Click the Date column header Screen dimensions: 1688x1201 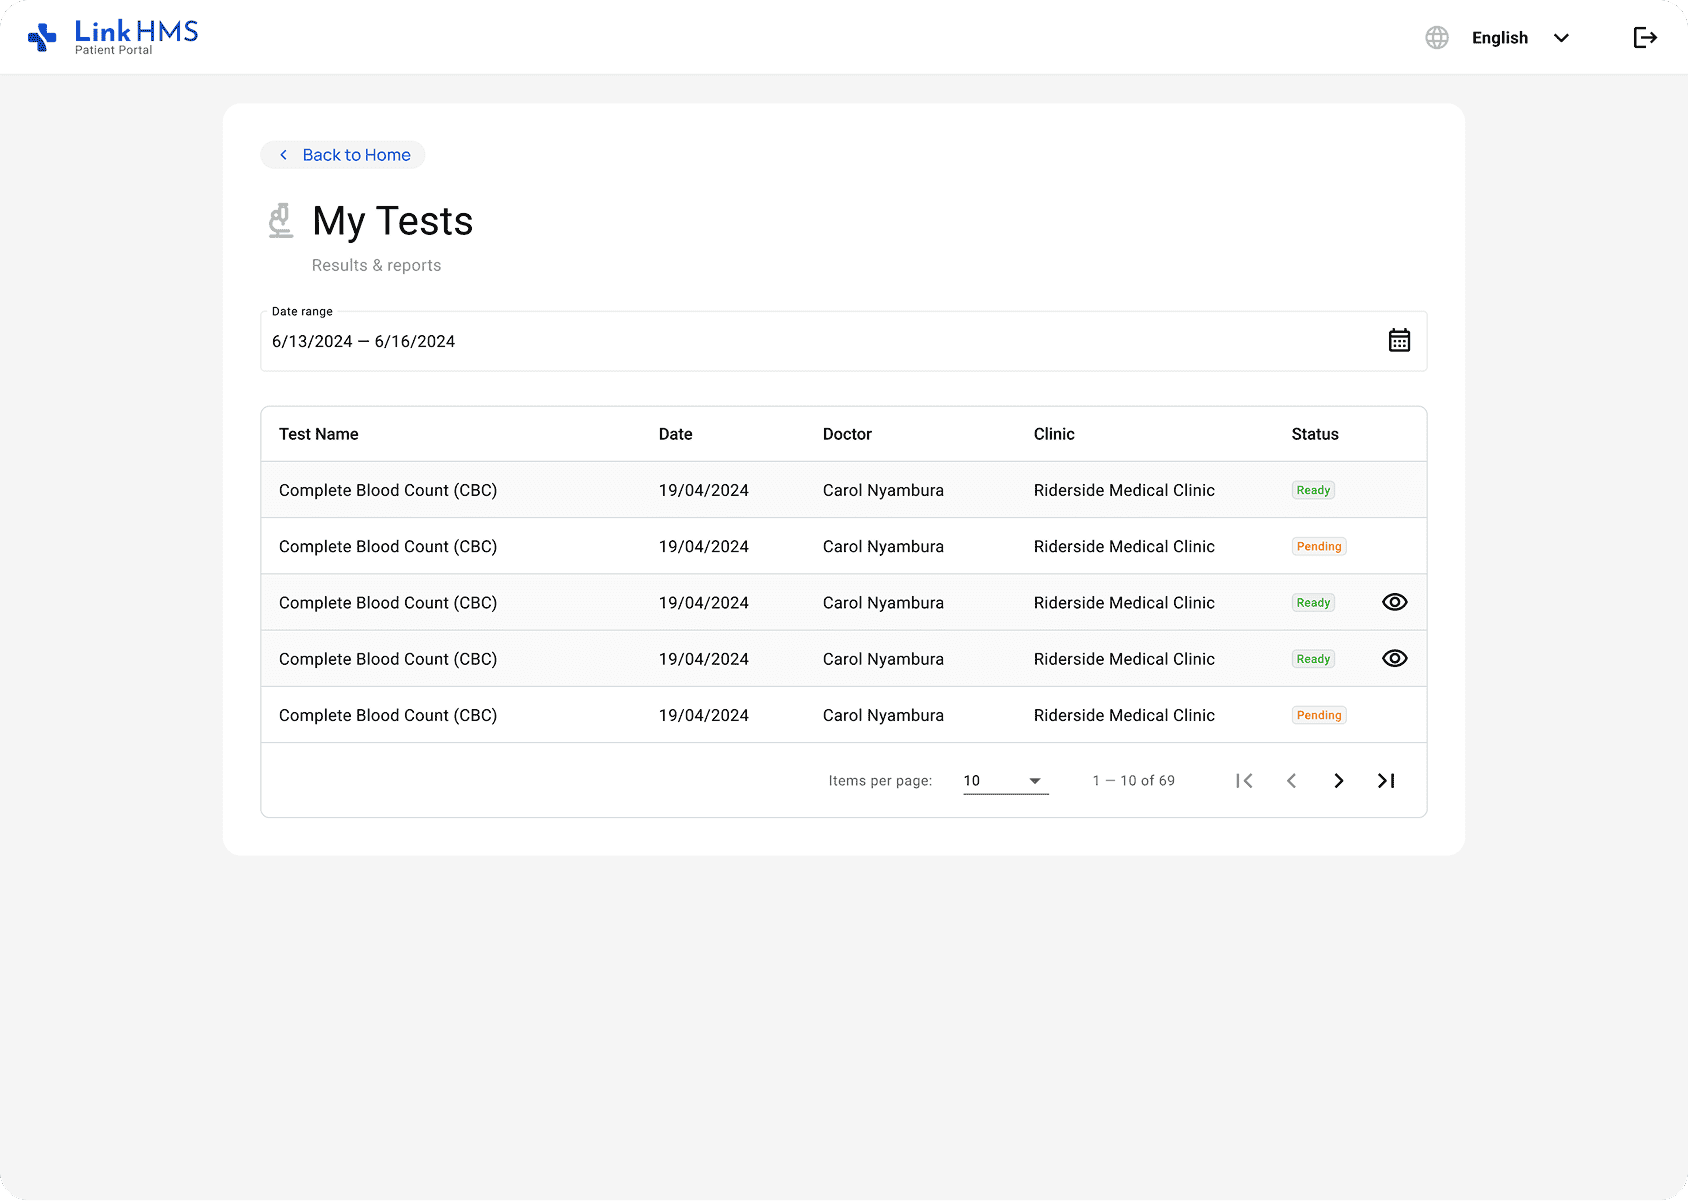click(x=675, y=434)
